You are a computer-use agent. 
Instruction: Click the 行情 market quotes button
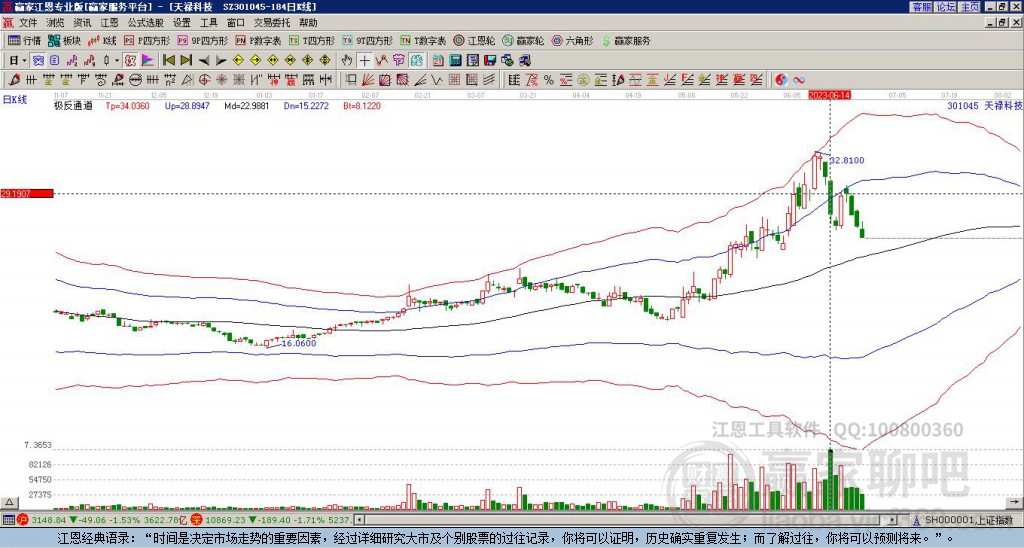[25, 40]
